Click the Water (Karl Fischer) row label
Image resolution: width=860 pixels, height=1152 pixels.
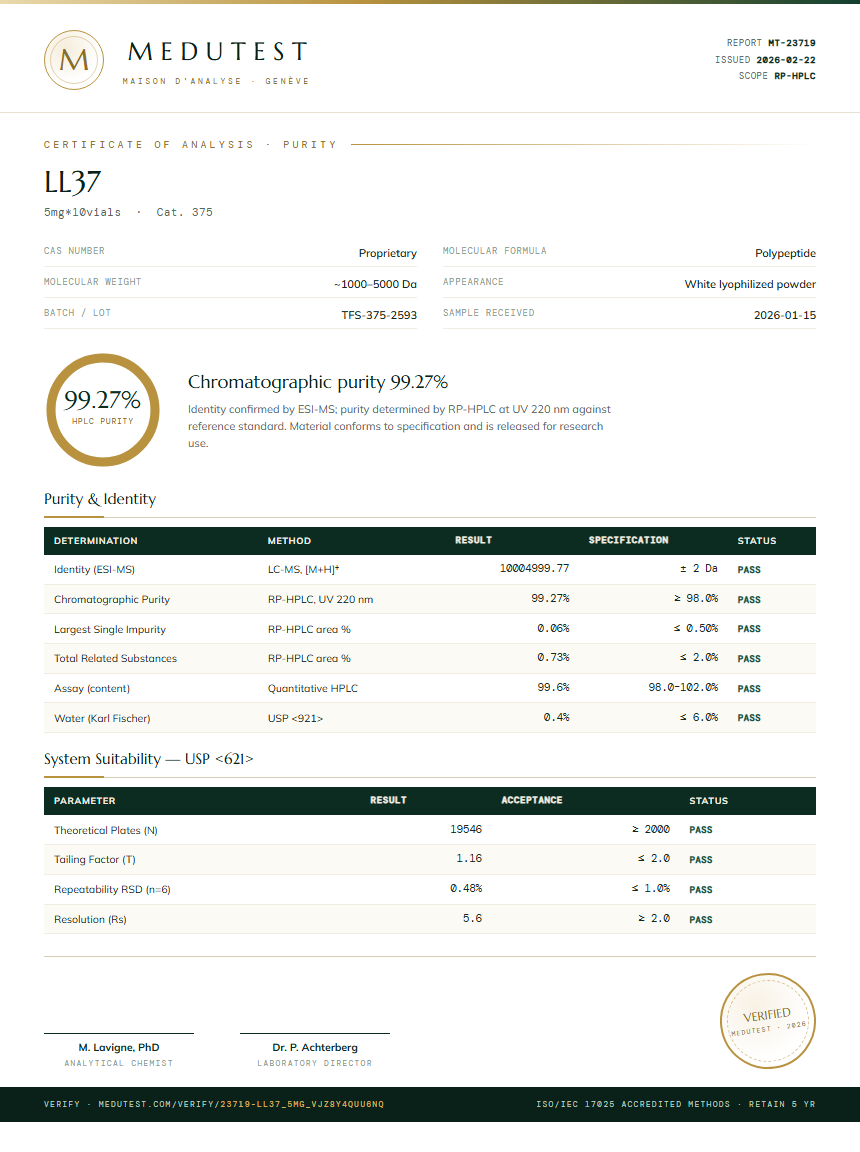tap(102, 719)
